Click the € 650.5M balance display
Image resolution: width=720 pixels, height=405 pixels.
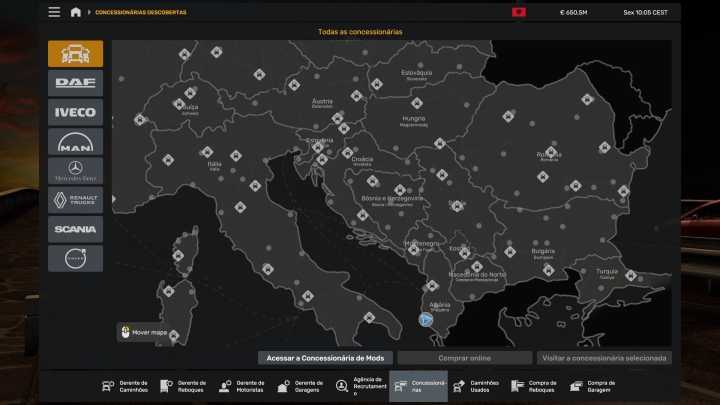click(574, 13)
